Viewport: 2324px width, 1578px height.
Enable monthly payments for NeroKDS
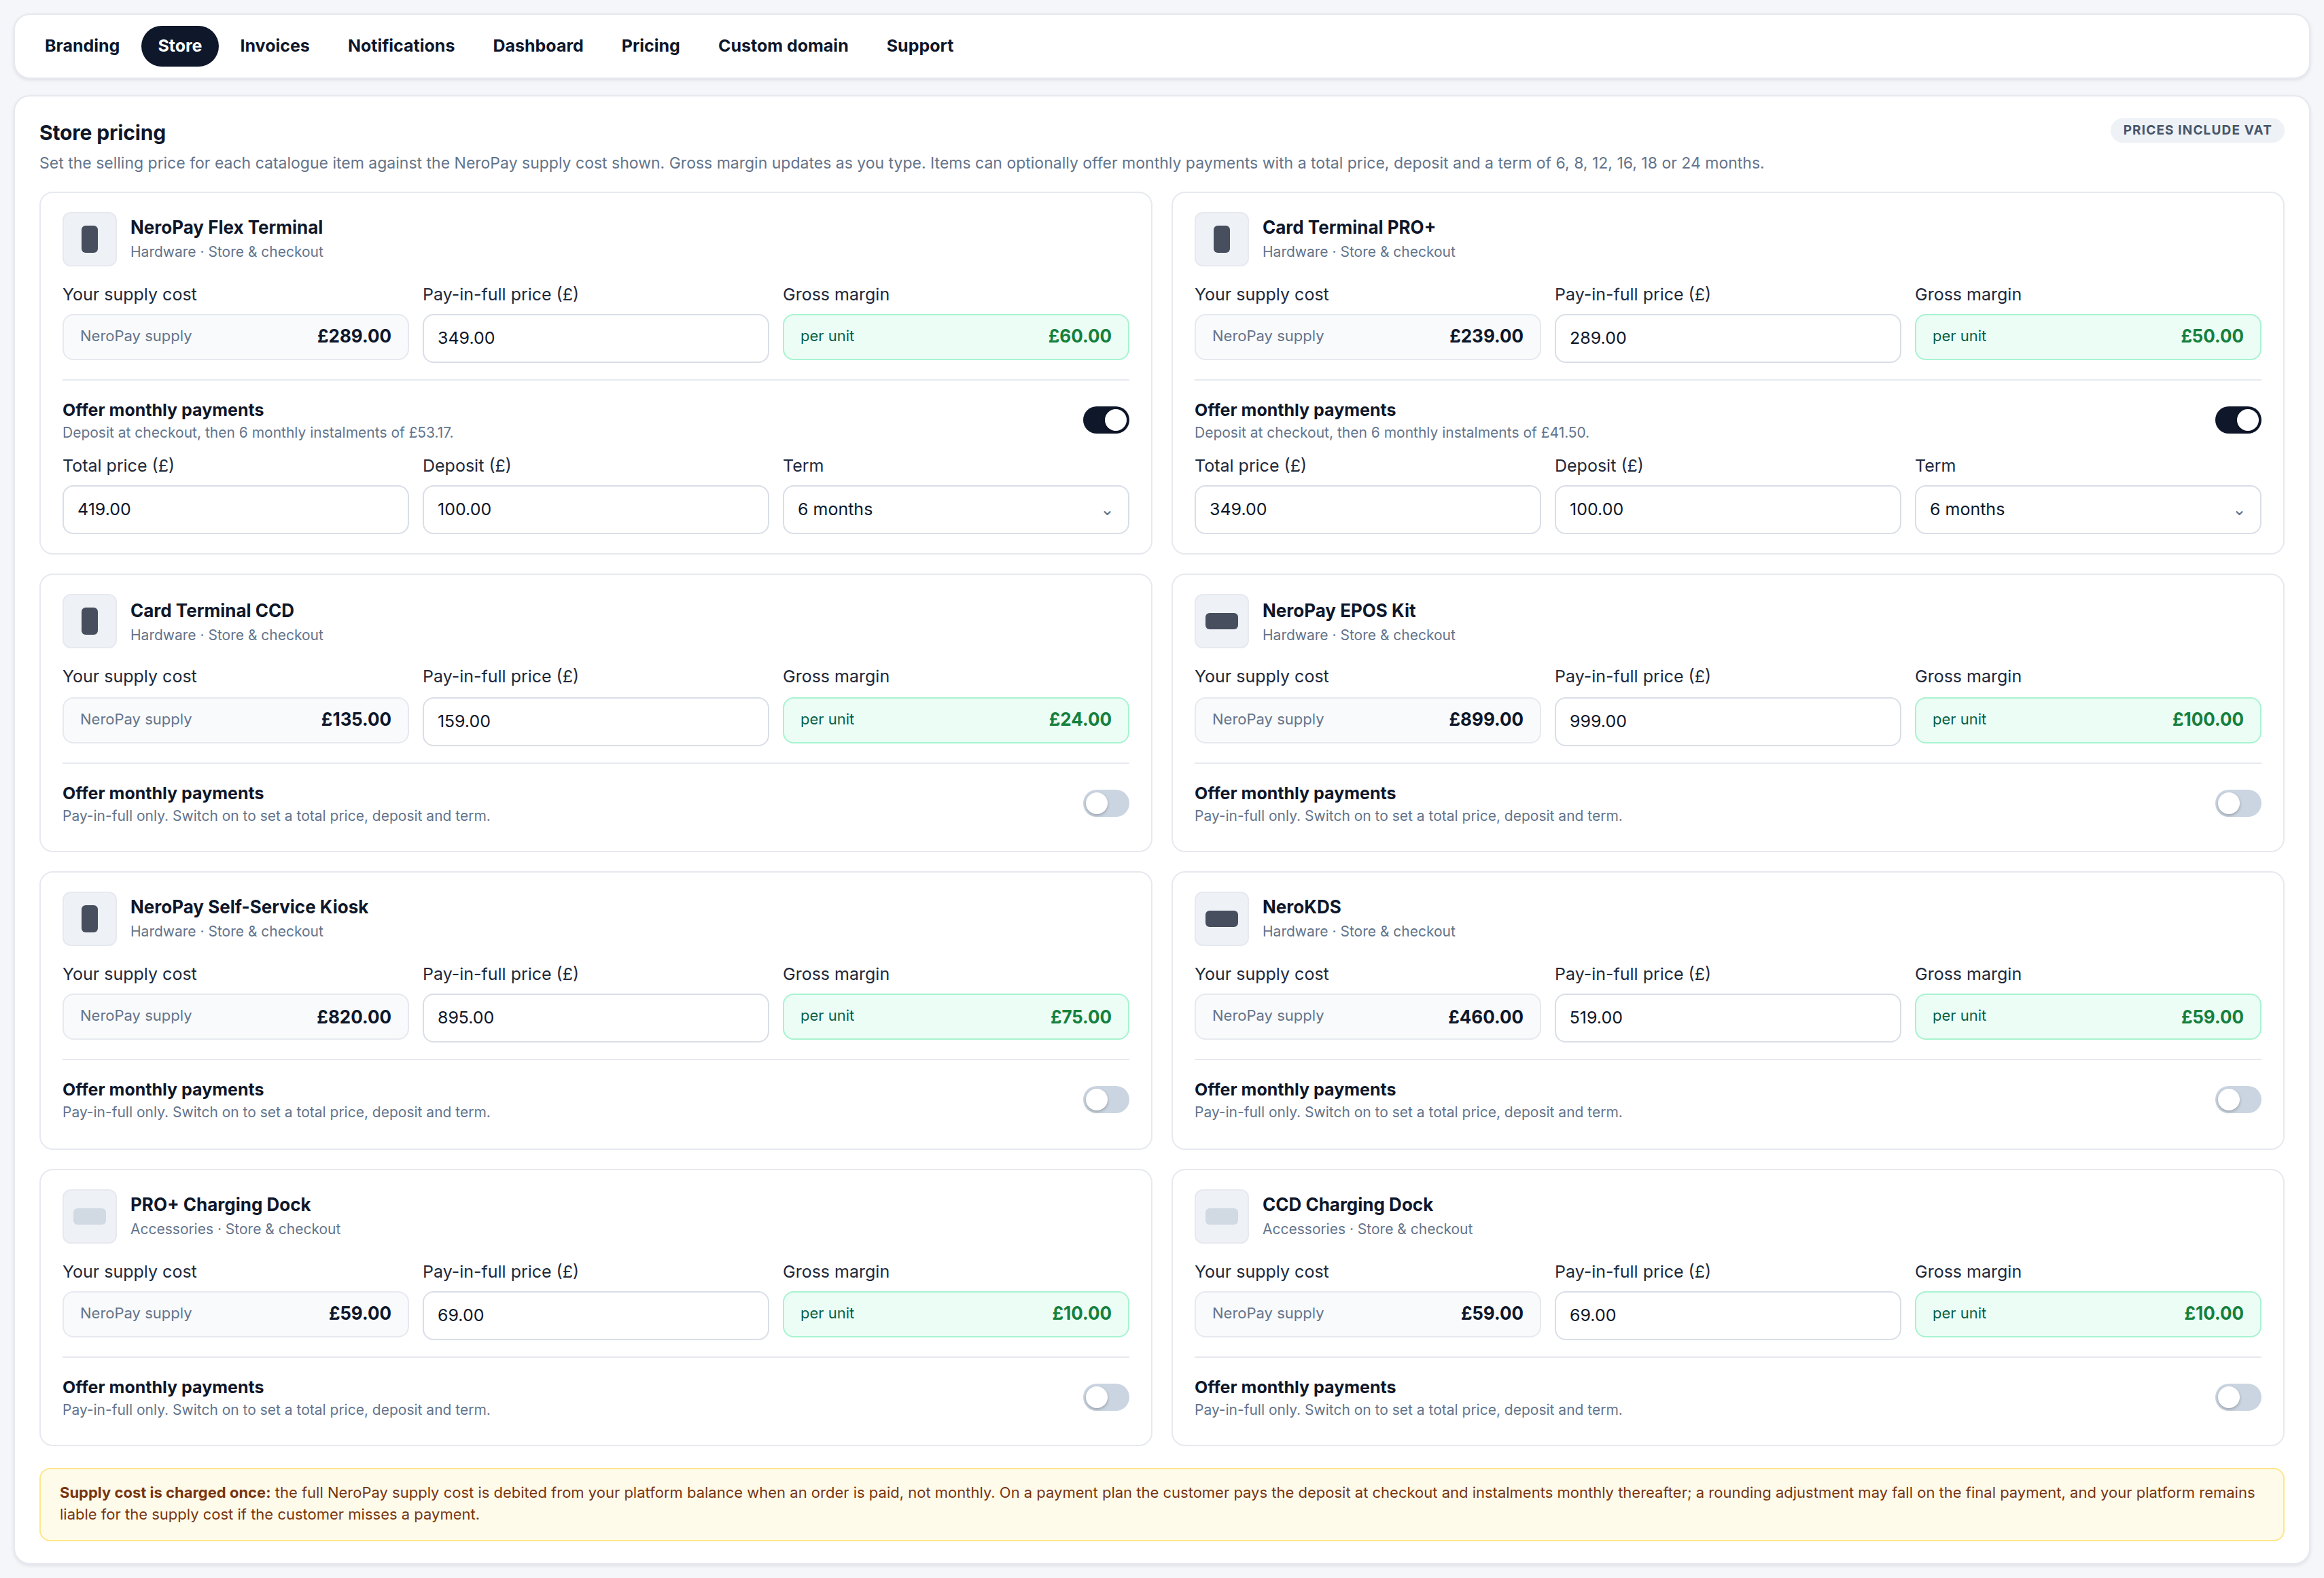tap(2237, 1100)
